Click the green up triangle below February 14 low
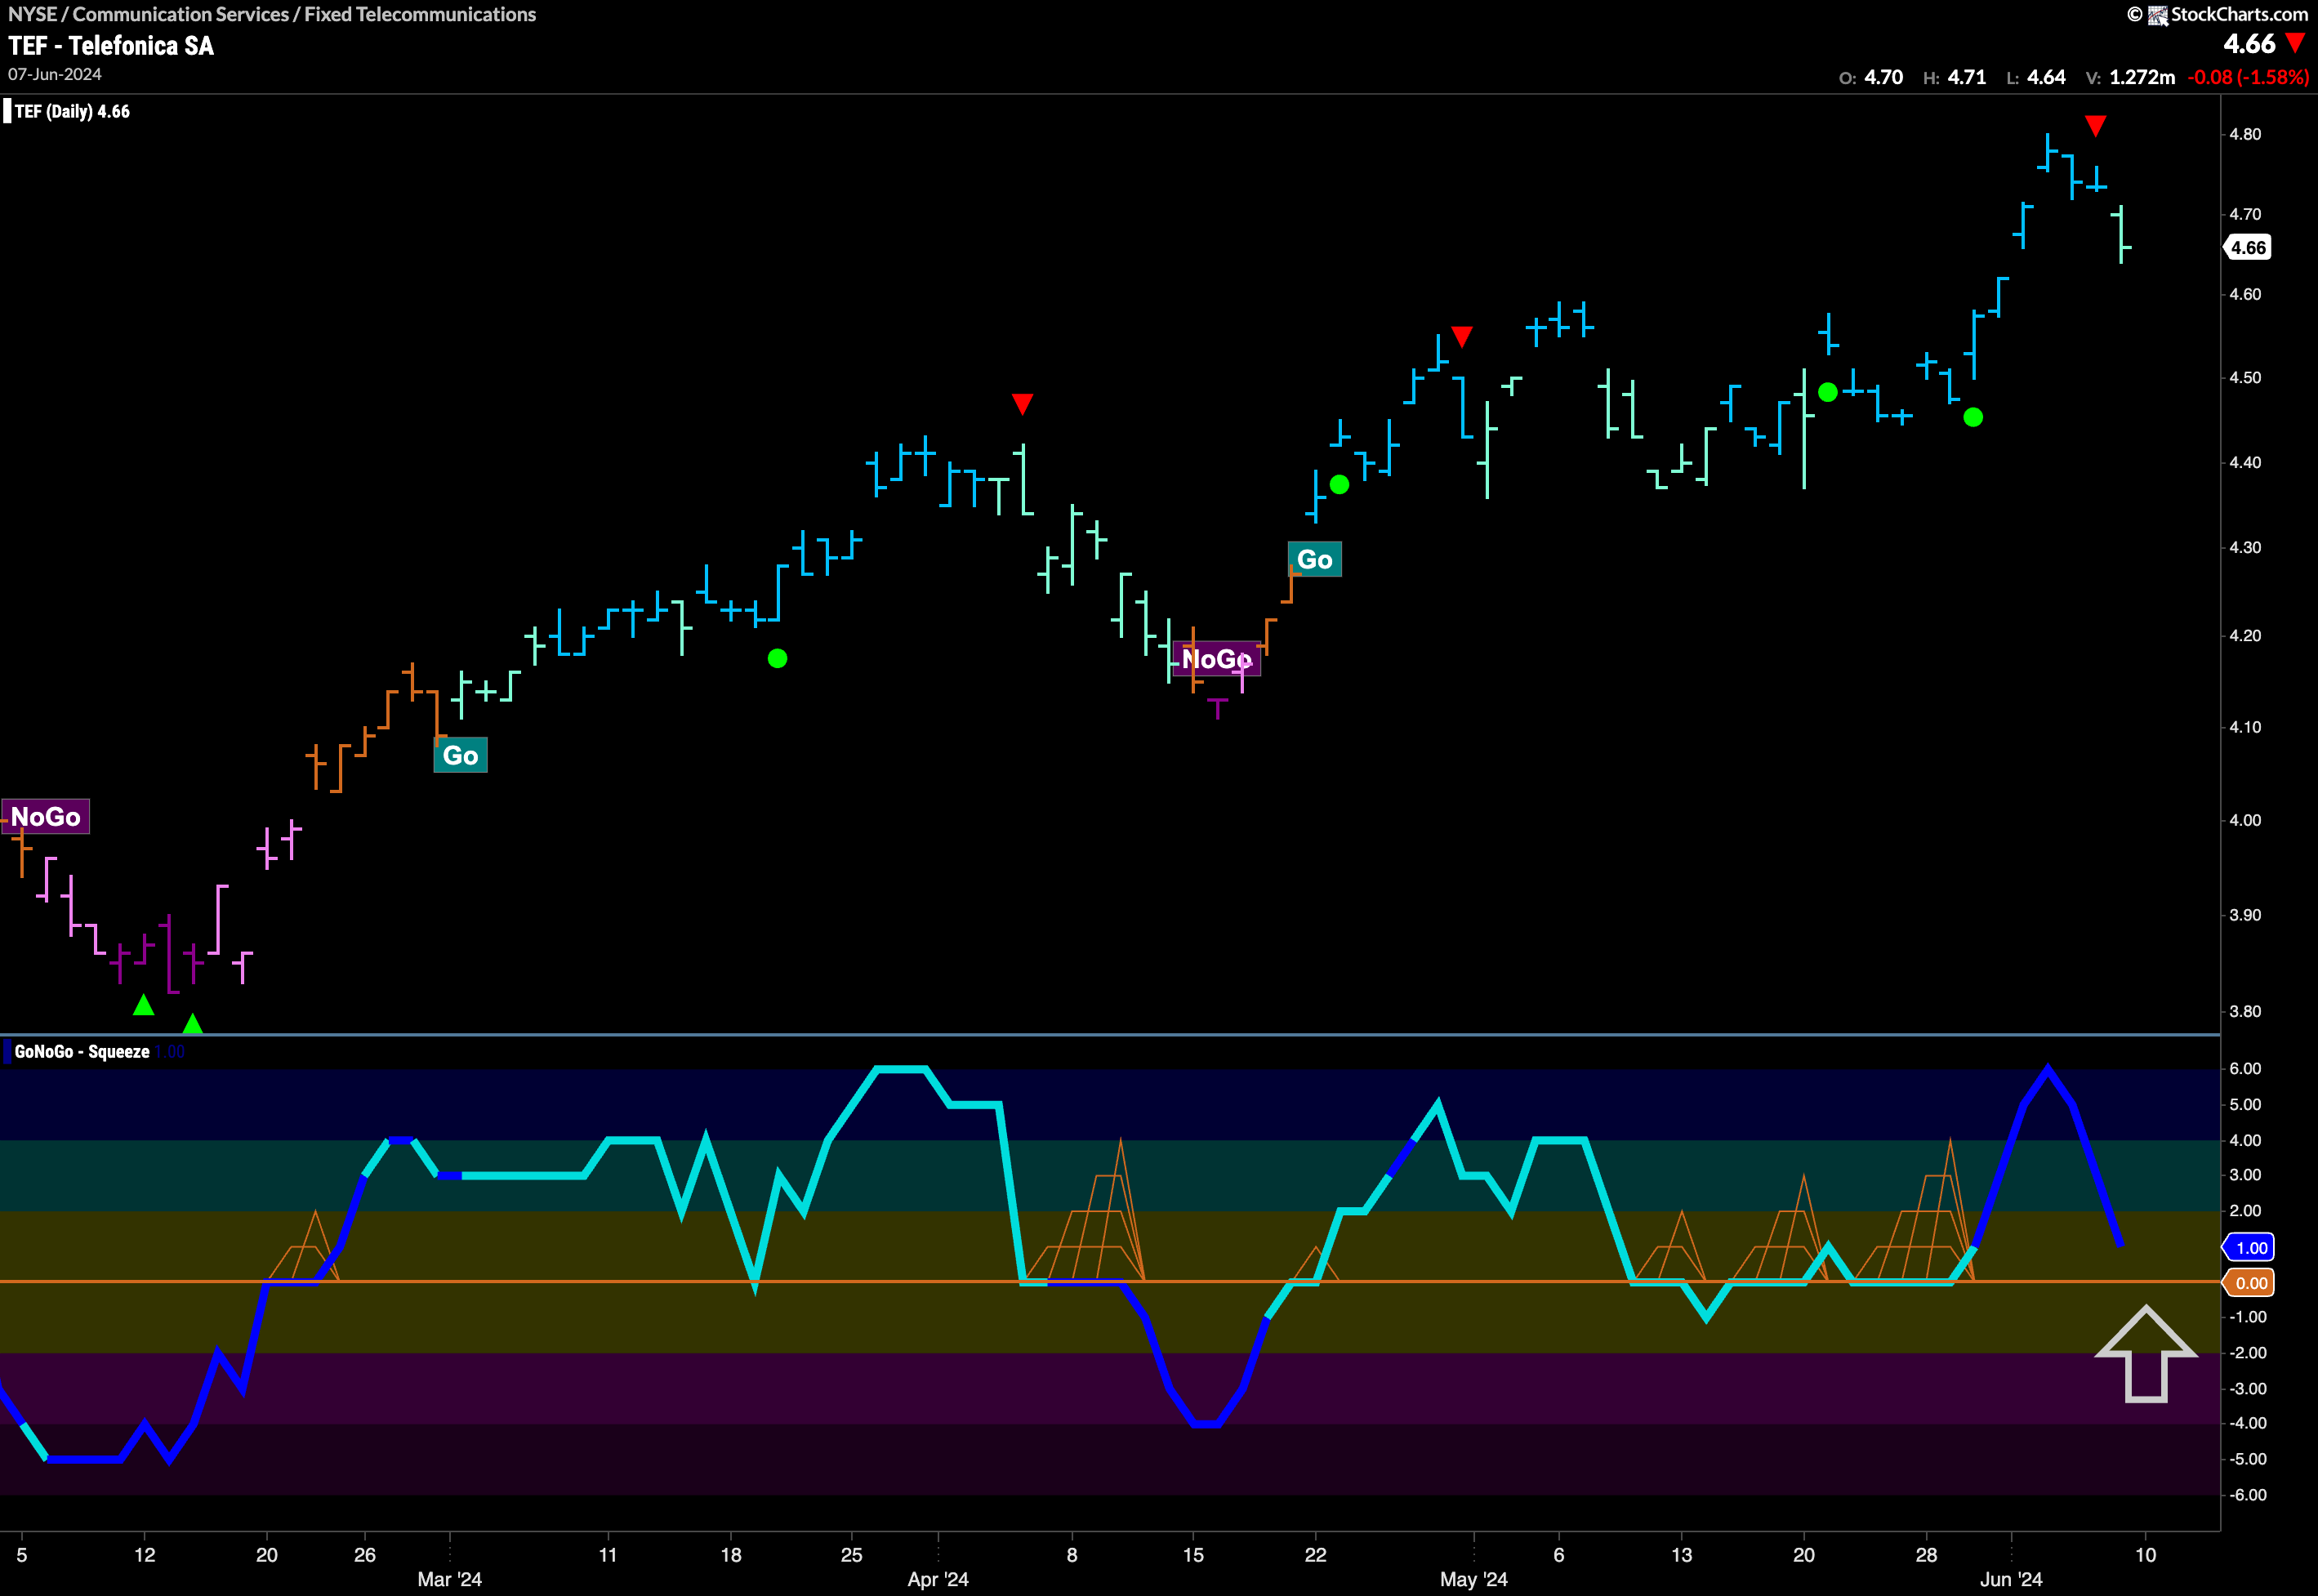Screen dimensions: 2318x1596 193,1023
